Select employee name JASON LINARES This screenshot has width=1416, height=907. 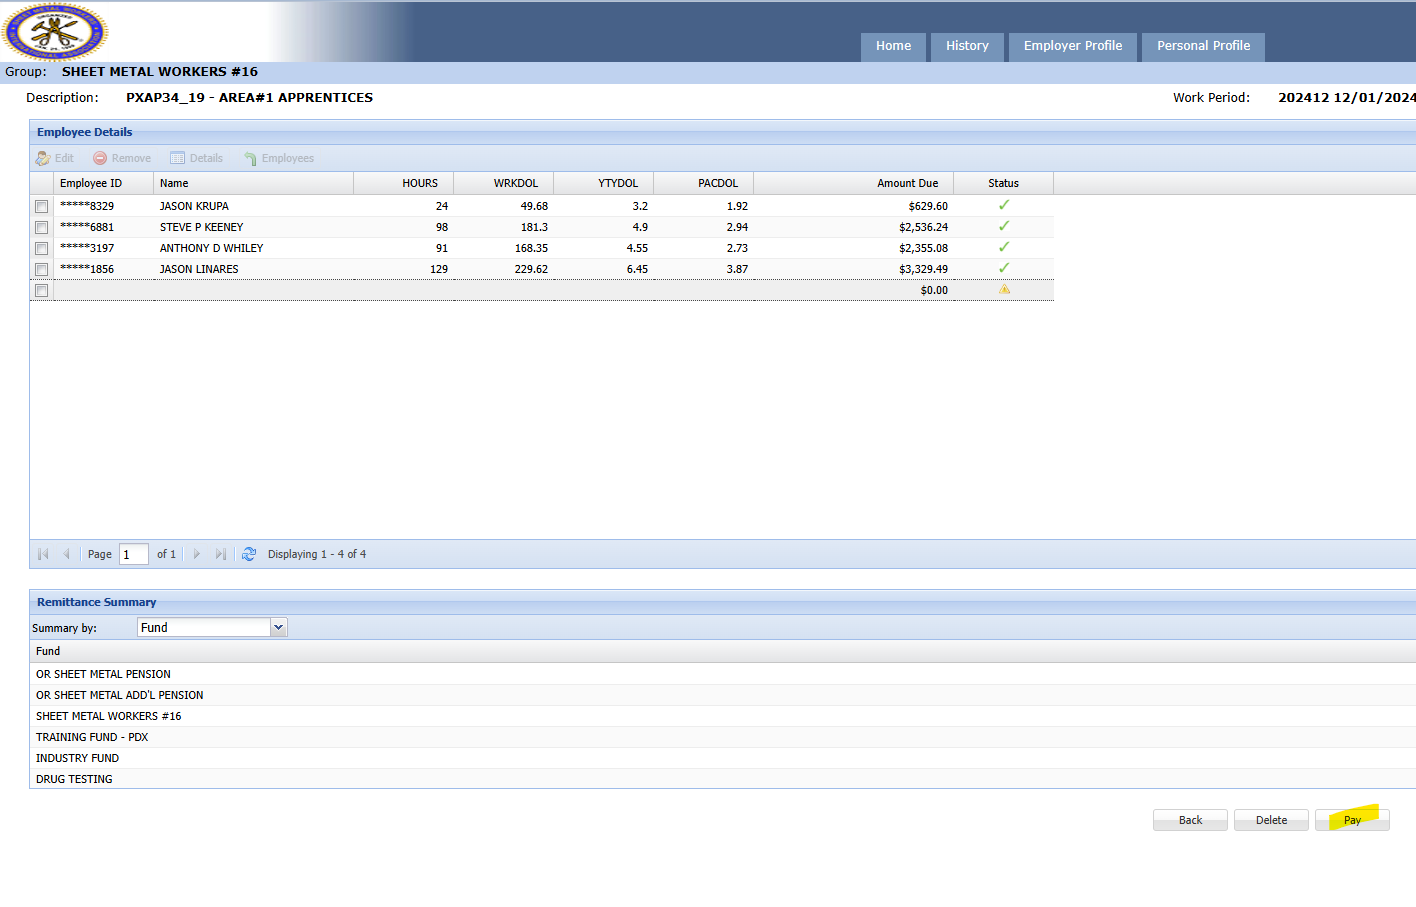(x=199, y=269)
